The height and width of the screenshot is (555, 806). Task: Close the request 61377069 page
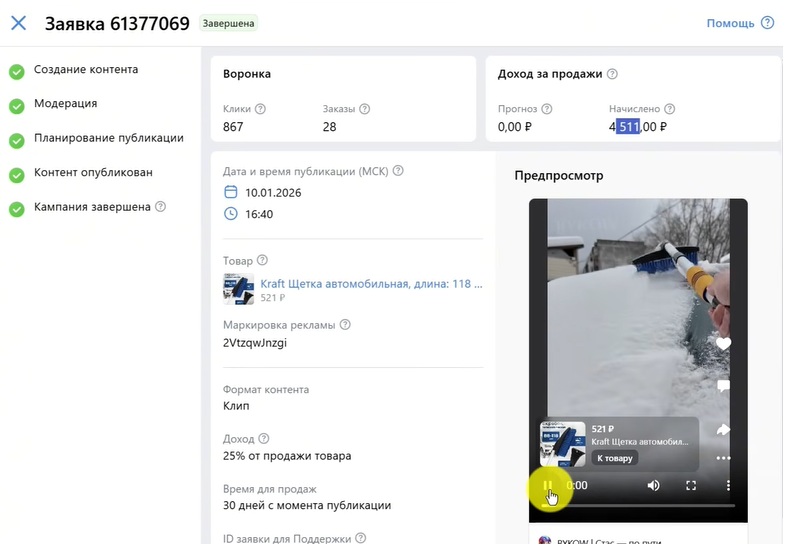[19, 23]
